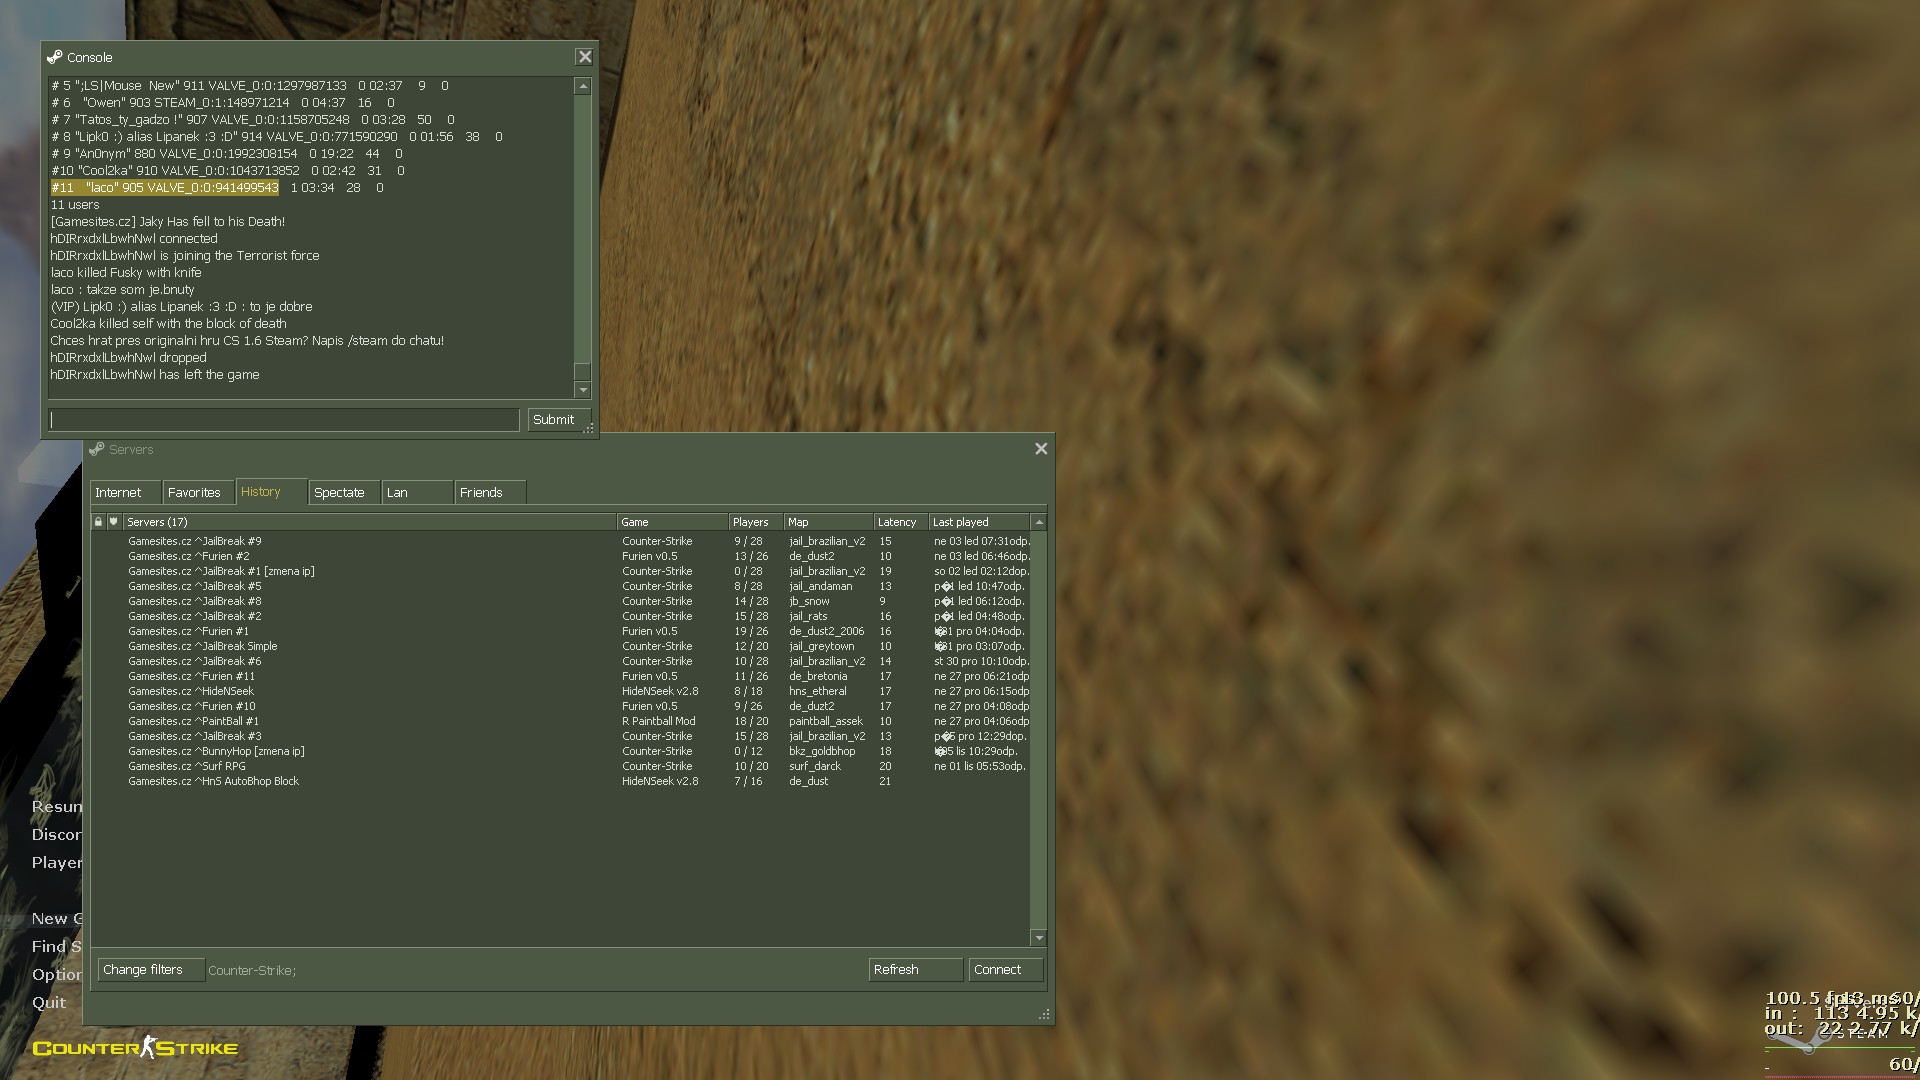Select server Gamesites.cz ^HideNSeek
1920x1080 pixels.
pyautogui.click(x=560, y=691)
